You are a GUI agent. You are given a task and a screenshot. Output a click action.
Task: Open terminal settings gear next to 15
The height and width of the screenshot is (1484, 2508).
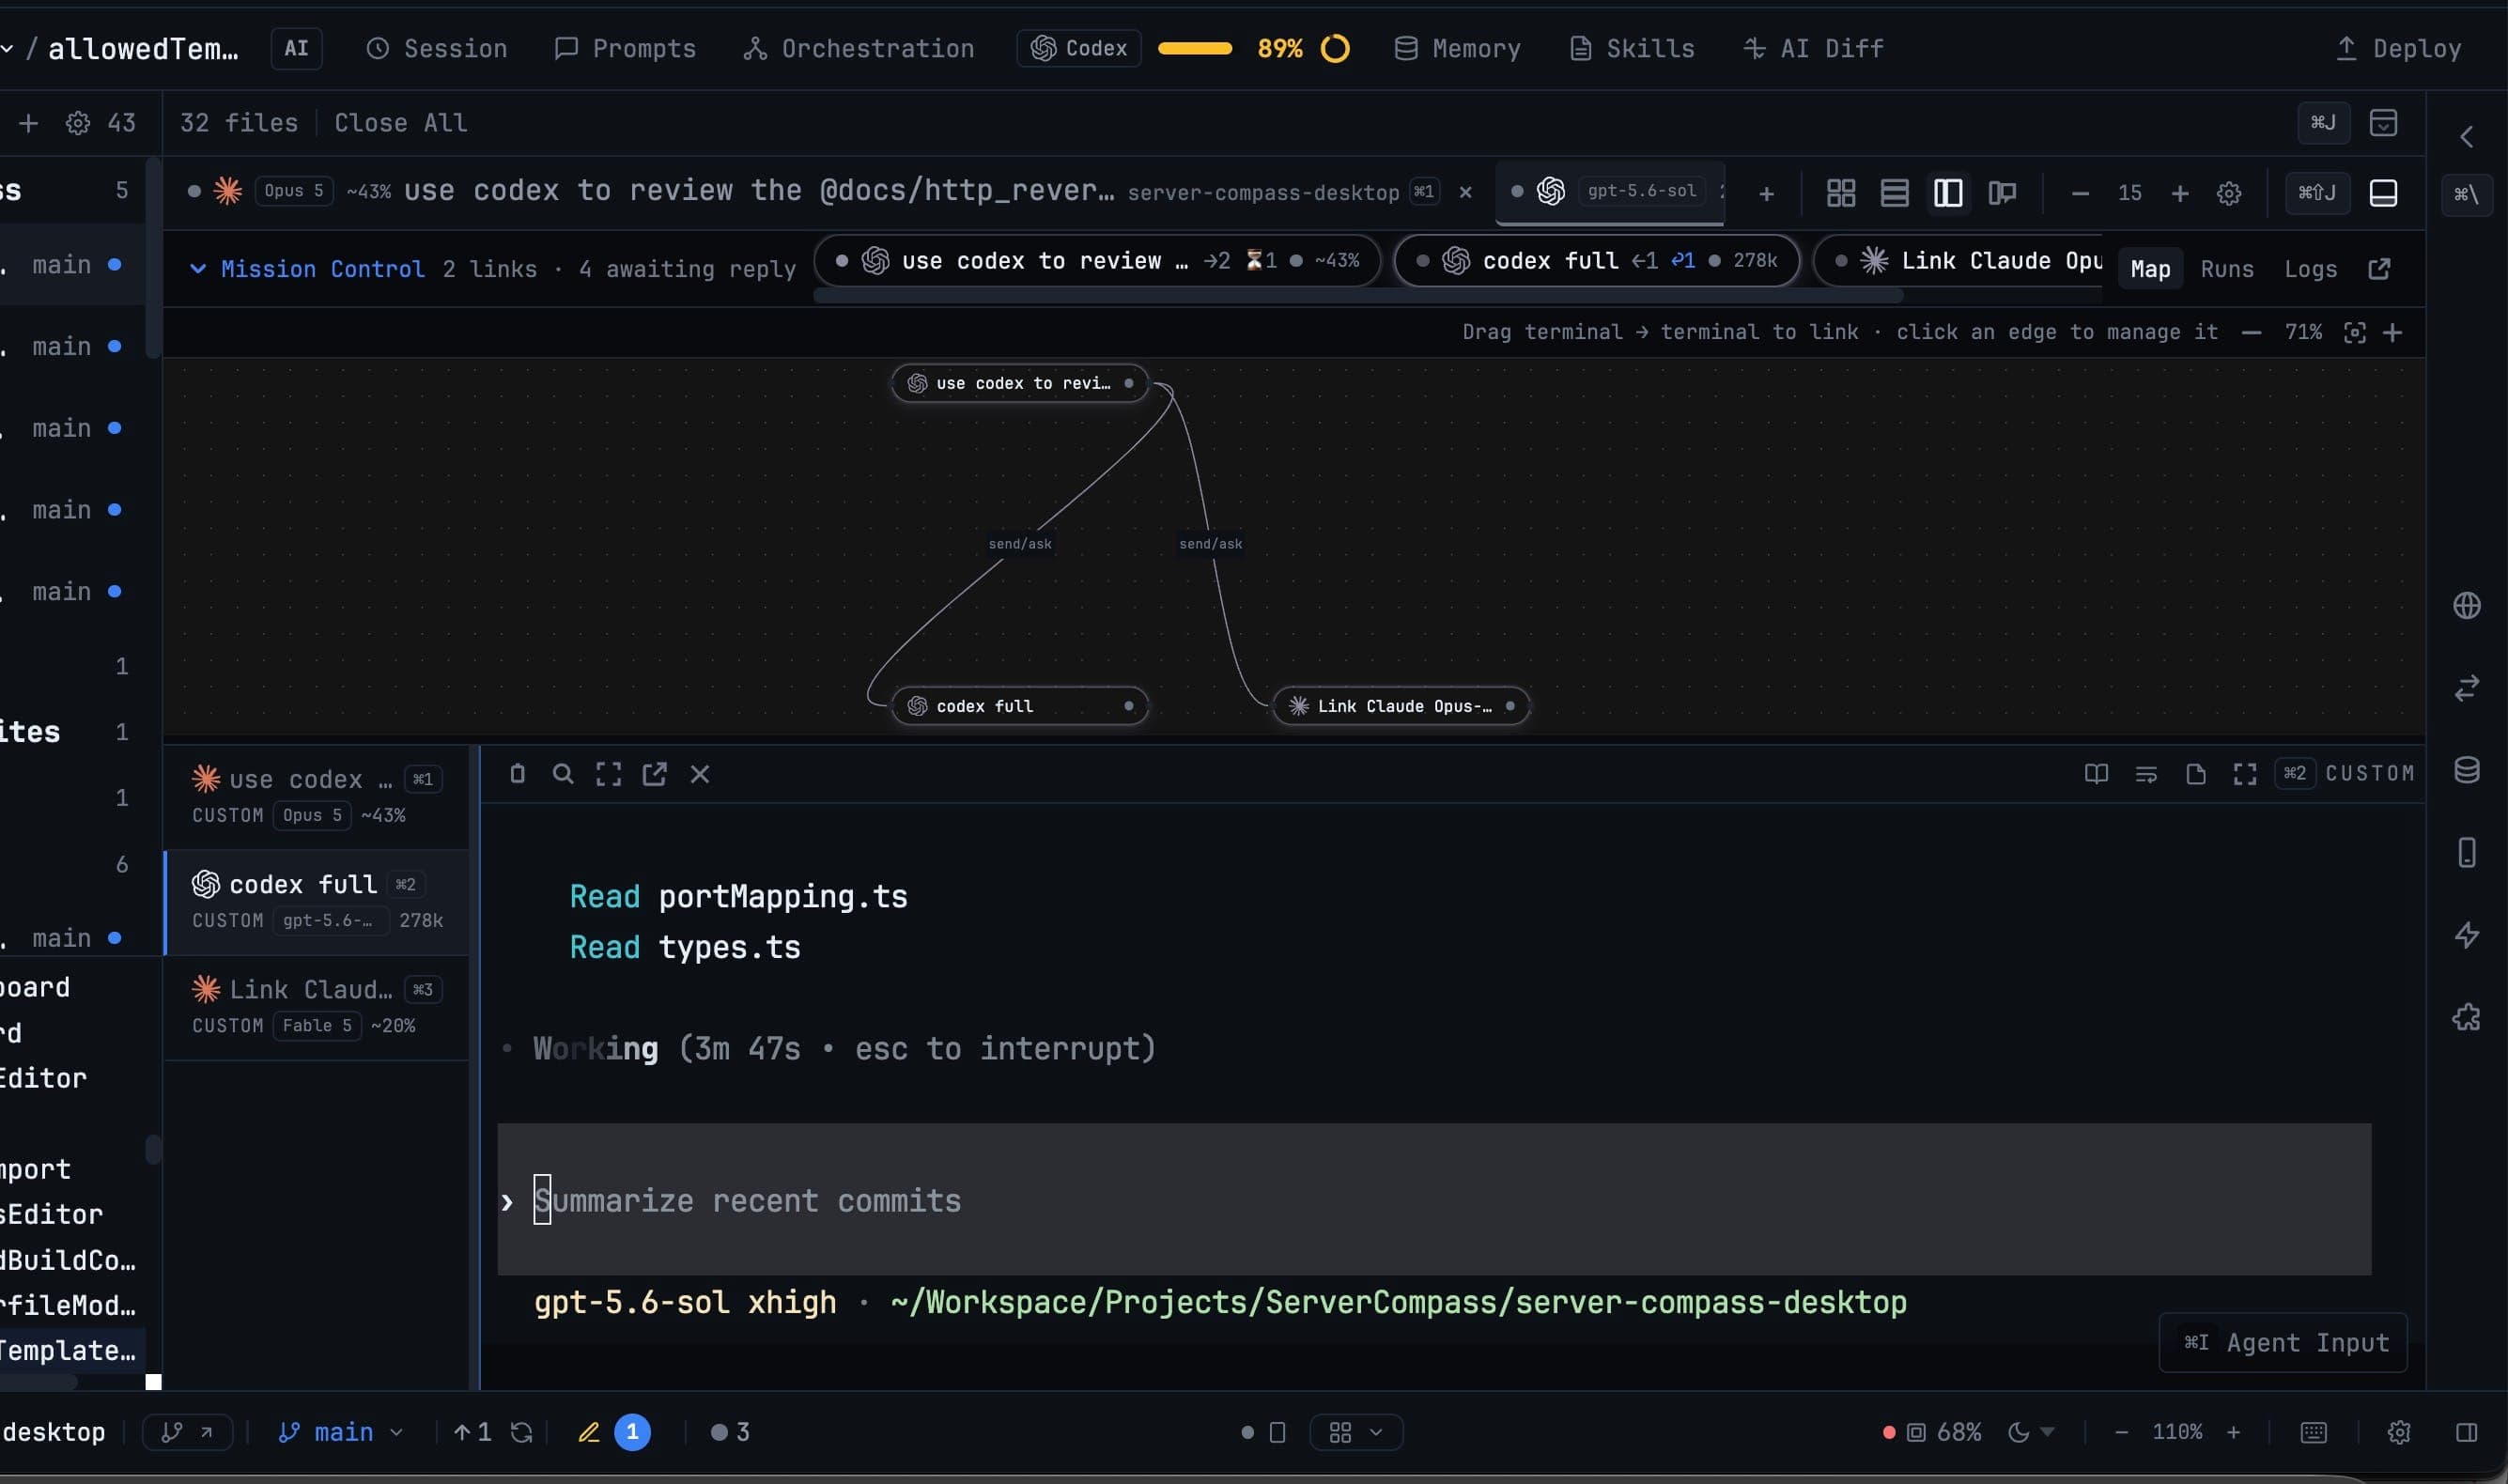pos(2229,193)
